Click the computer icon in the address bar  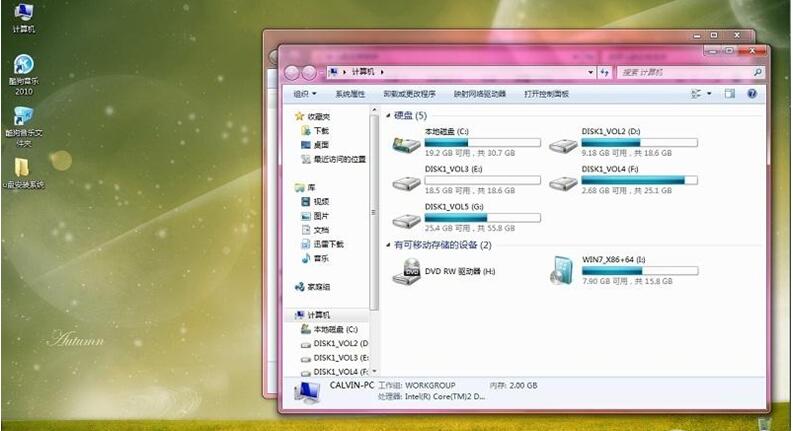click(333, 72)
